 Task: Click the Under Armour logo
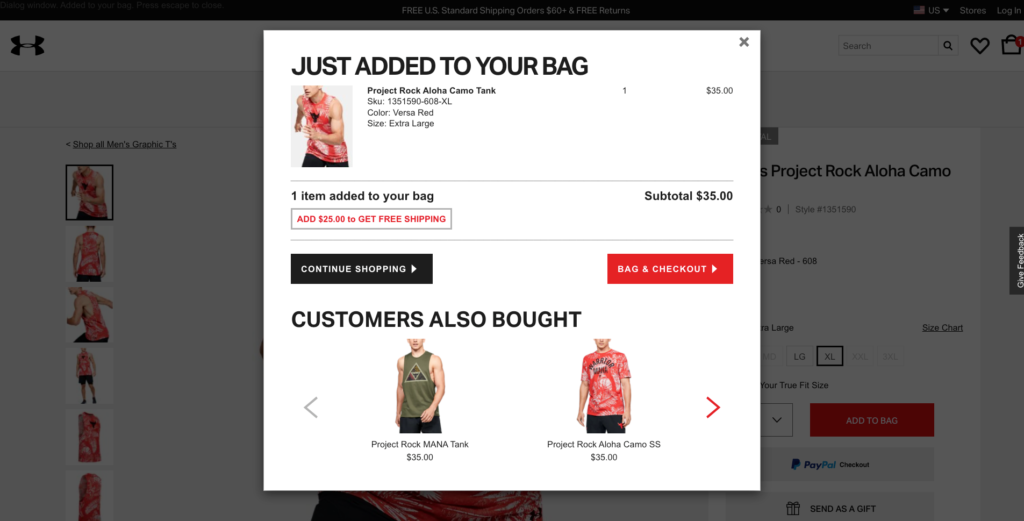click(27, 45)
